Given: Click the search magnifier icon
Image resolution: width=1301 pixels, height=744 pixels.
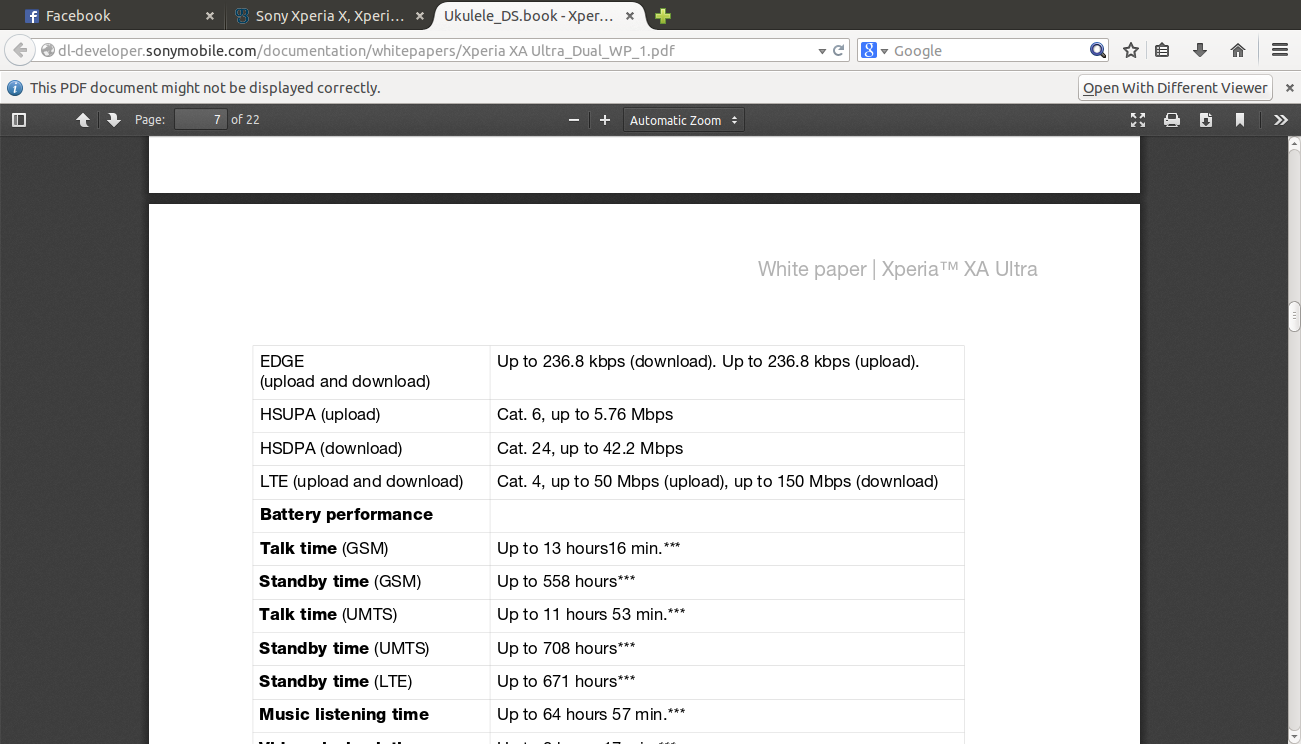Looking at the screenshot, I should [x=1098, y=51].
